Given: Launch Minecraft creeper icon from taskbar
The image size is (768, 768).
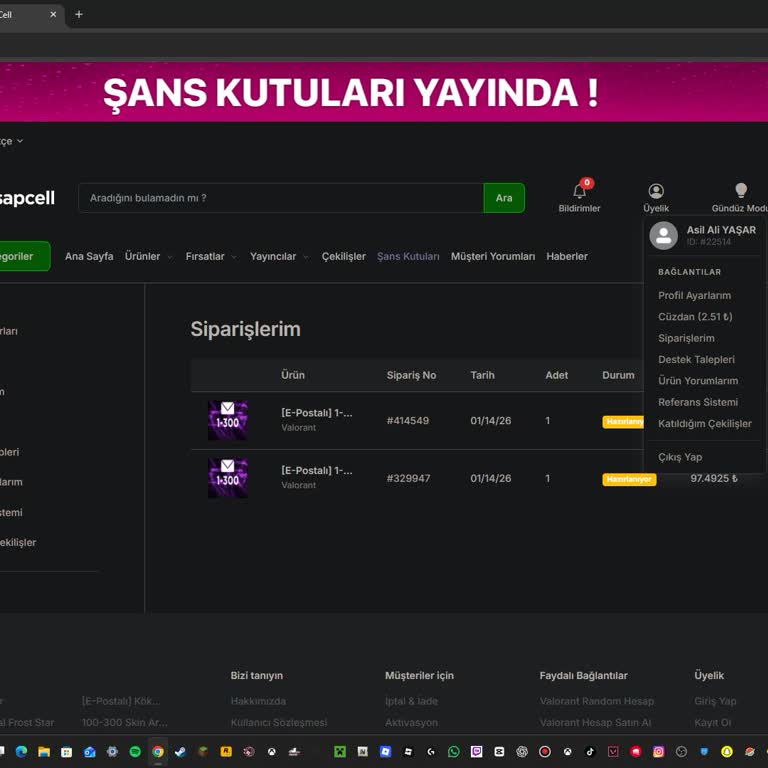Looking at the screenshot, I should [340, 751].
